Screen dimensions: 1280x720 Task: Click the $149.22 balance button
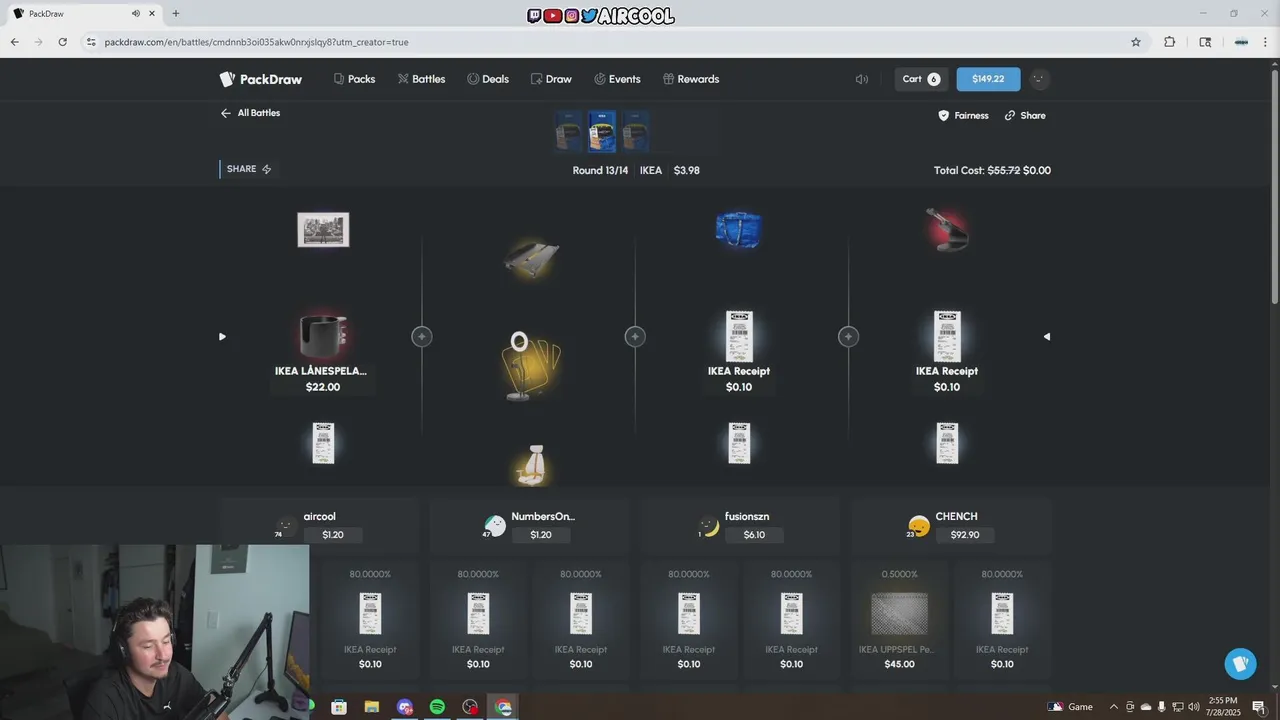tap(988, 79)
